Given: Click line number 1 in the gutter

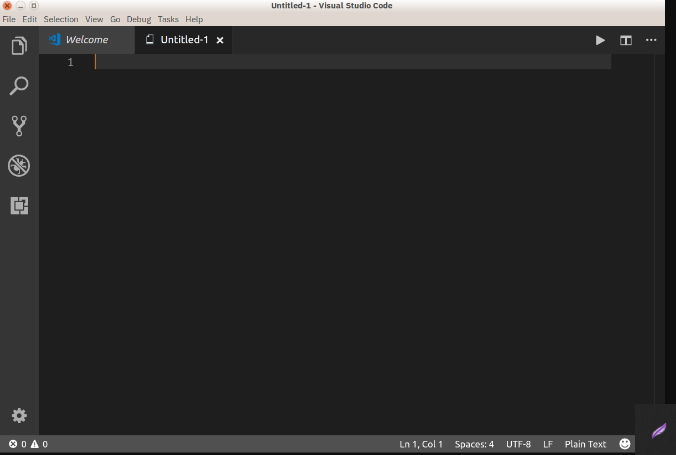Looking at the screenshot, I should [x=70, y=63].
